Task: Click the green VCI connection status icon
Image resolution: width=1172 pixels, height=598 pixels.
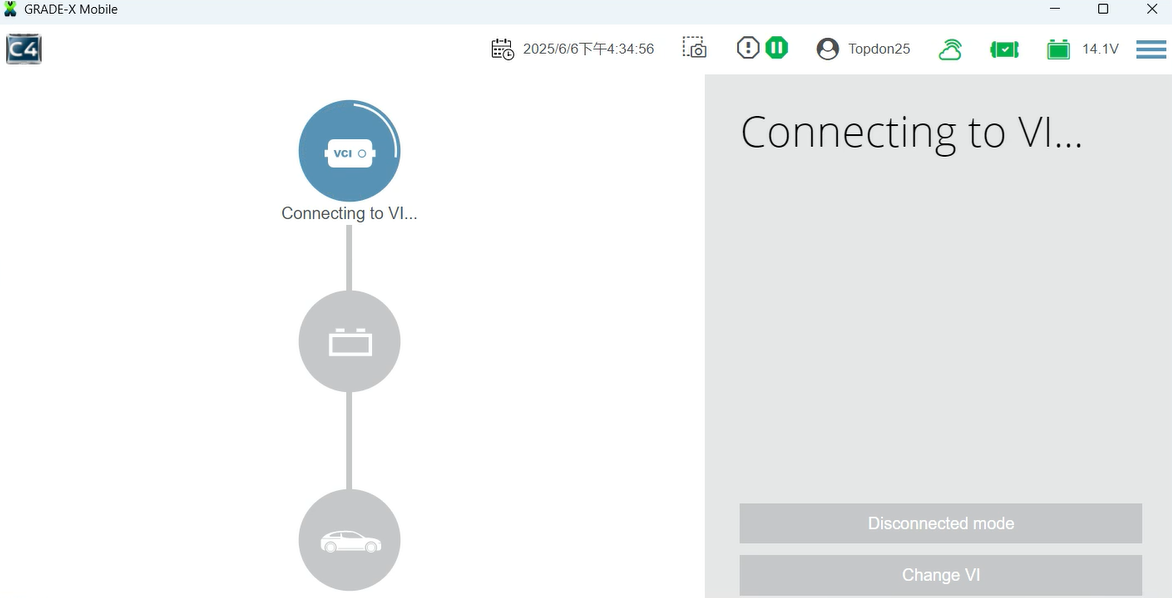Action: pyautogui.click(x=1004, y=49)
